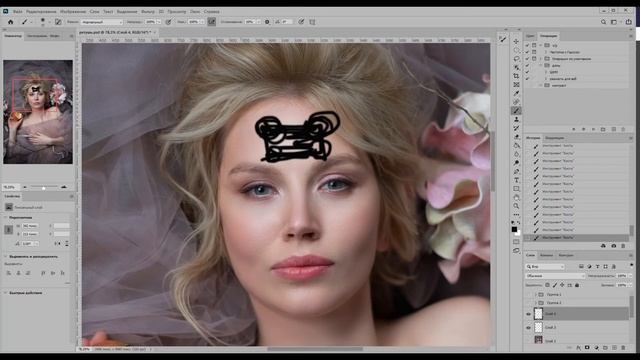Open the three-dots edit toolbar button
640x360 pixels.
516,215
